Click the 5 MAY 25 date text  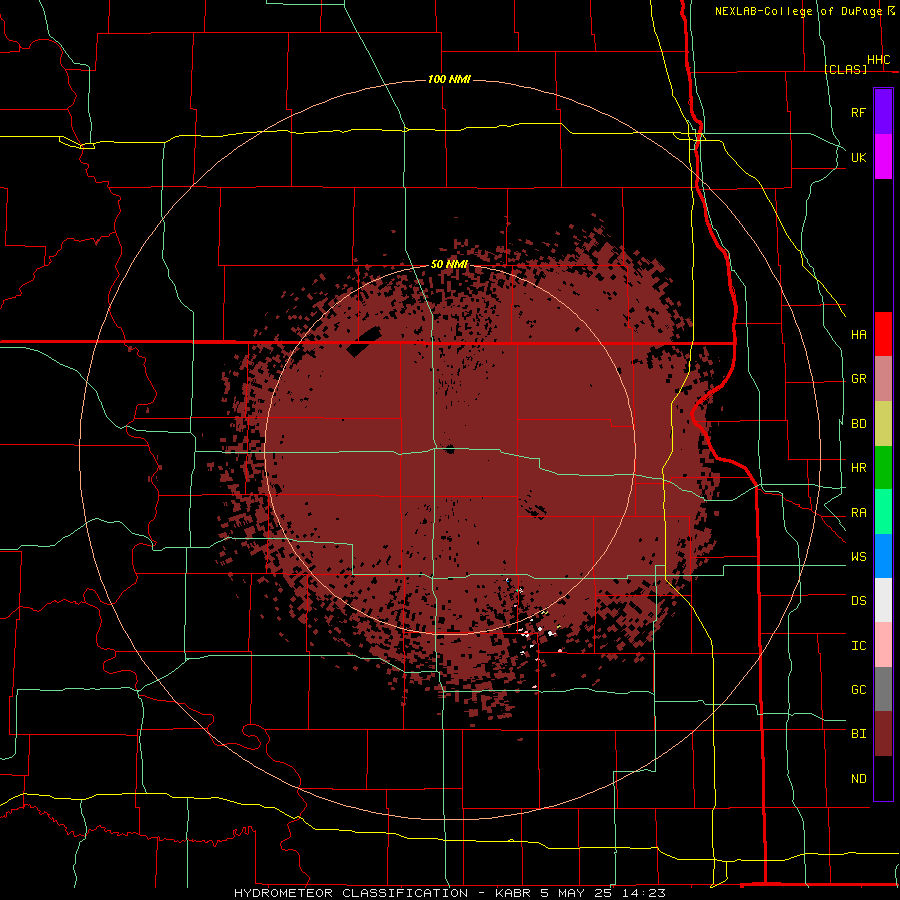[580, 893]
